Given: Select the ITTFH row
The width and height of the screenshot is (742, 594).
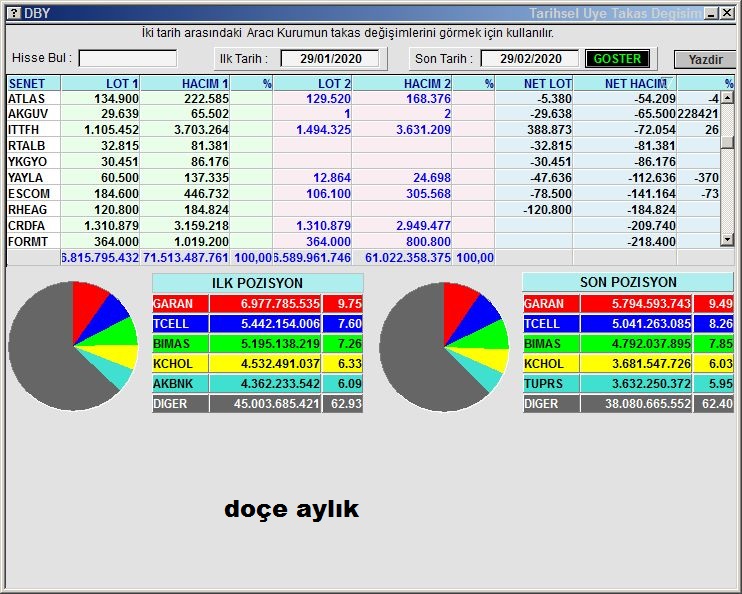Looking at the screenshot, I should 363,130.
